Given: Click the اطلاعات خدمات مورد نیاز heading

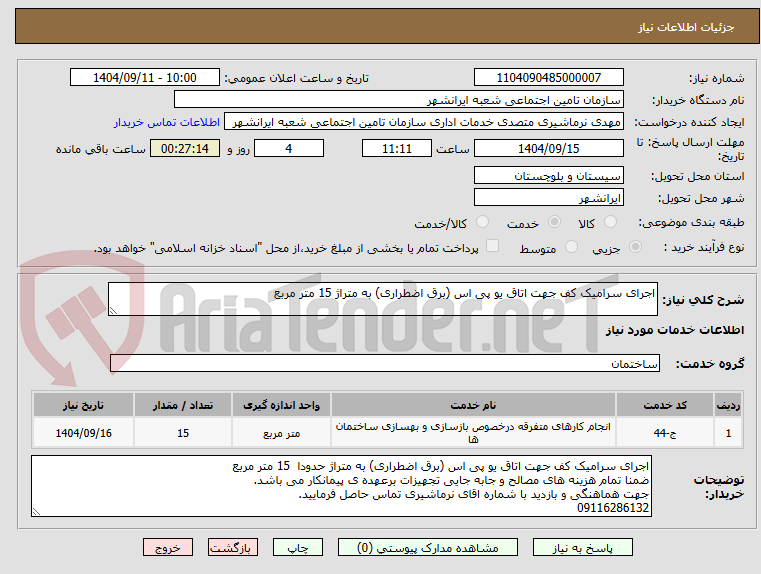Looking at the screenshot, I should 675,330.
